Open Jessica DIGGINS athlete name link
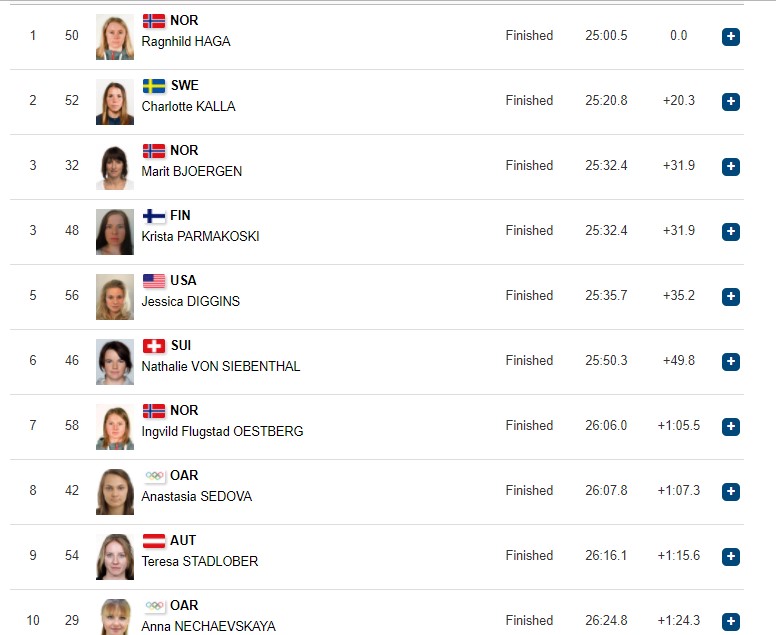This screenshot has height=635, width=776. pos(191,301)
